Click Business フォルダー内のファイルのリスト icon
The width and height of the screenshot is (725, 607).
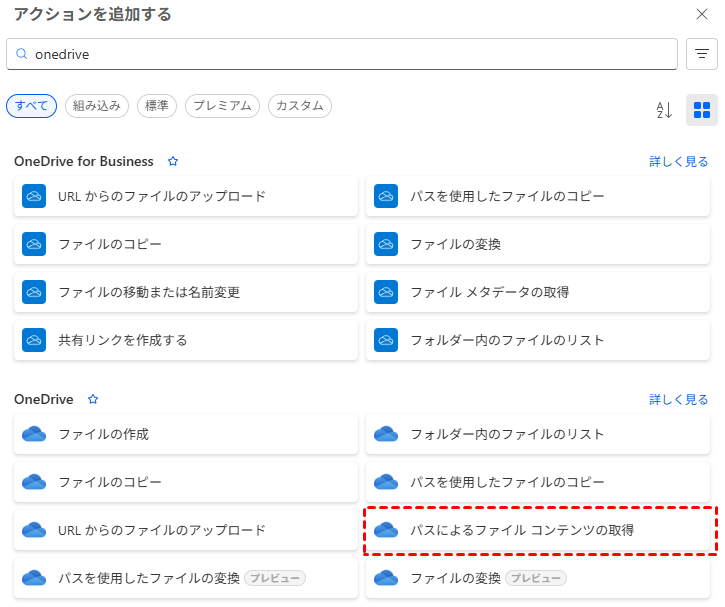[x=386, y=340]
